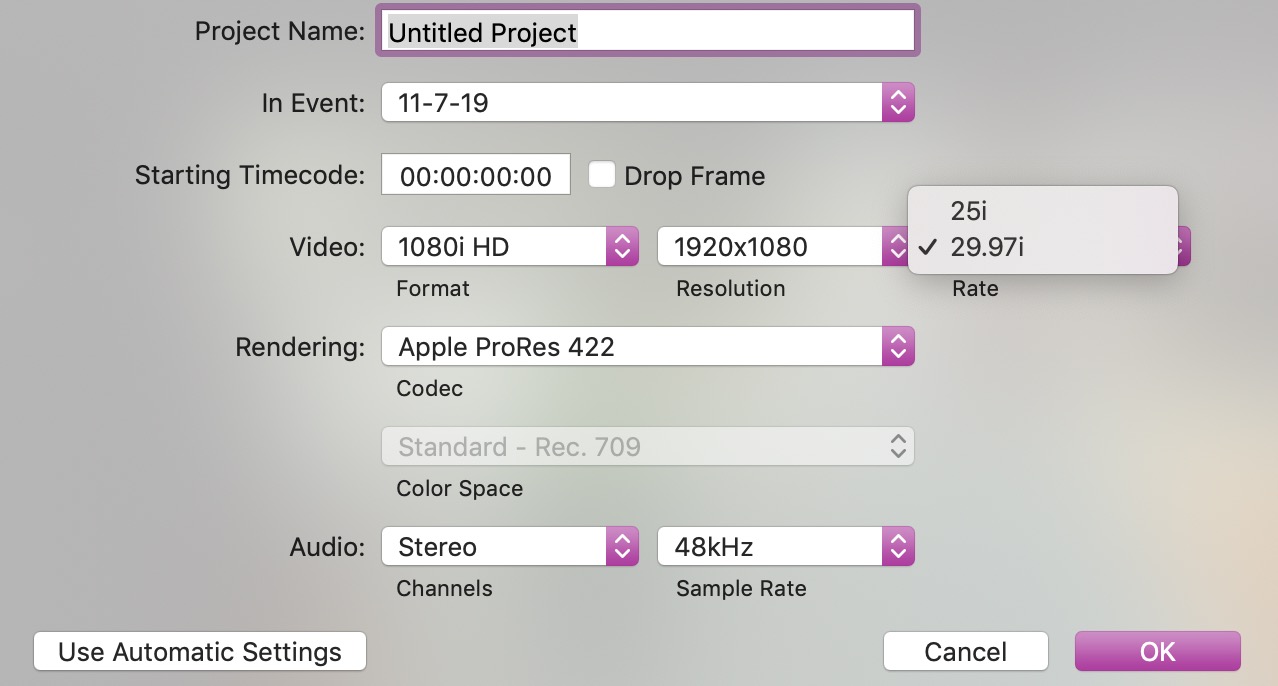Click the Project Name text field
This screenshot has width=1278, height=686.
pos(648,32)
